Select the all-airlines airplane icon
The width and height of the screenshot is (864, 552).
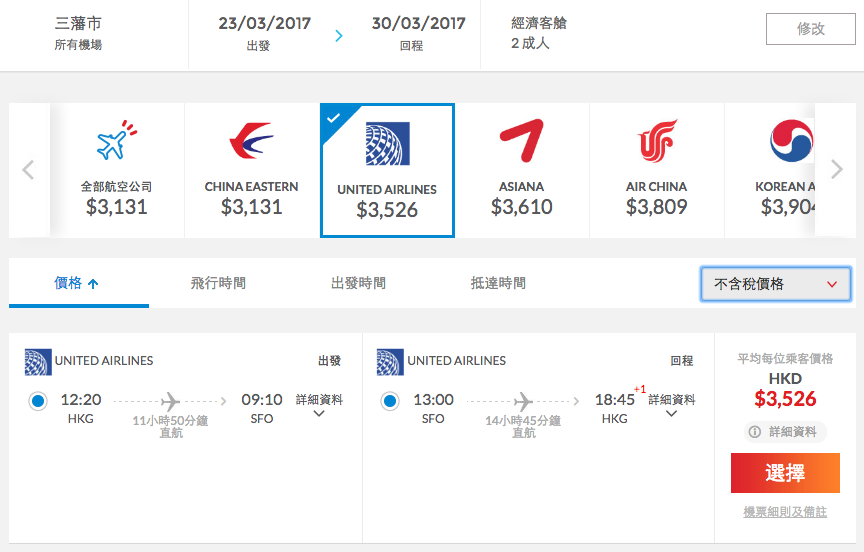pos(117,140)
